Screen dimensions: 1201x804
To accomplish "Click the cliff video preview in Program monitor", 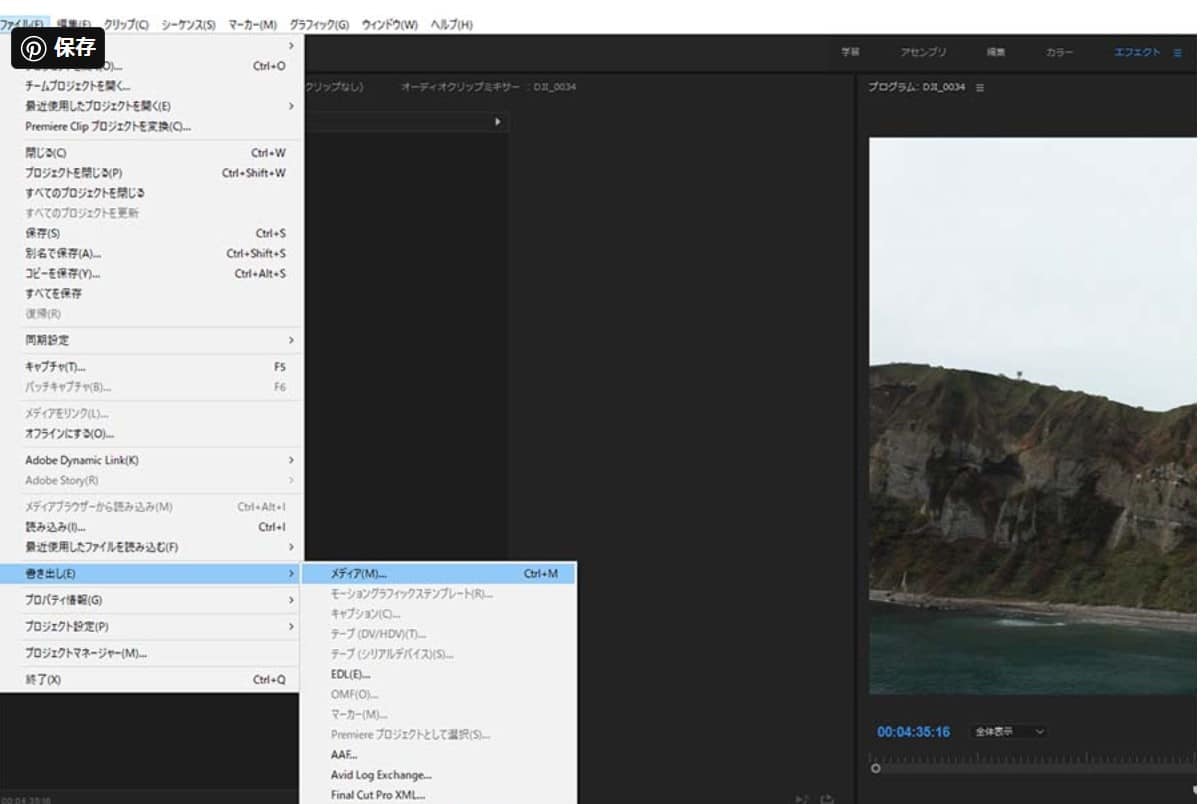I will pyautogui.click(x=1032, y=416).
